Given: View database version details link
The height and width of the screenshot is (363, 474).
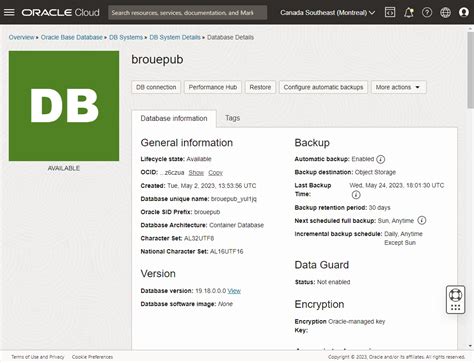Looking at the screenshot, I should (x=234, y=291).
